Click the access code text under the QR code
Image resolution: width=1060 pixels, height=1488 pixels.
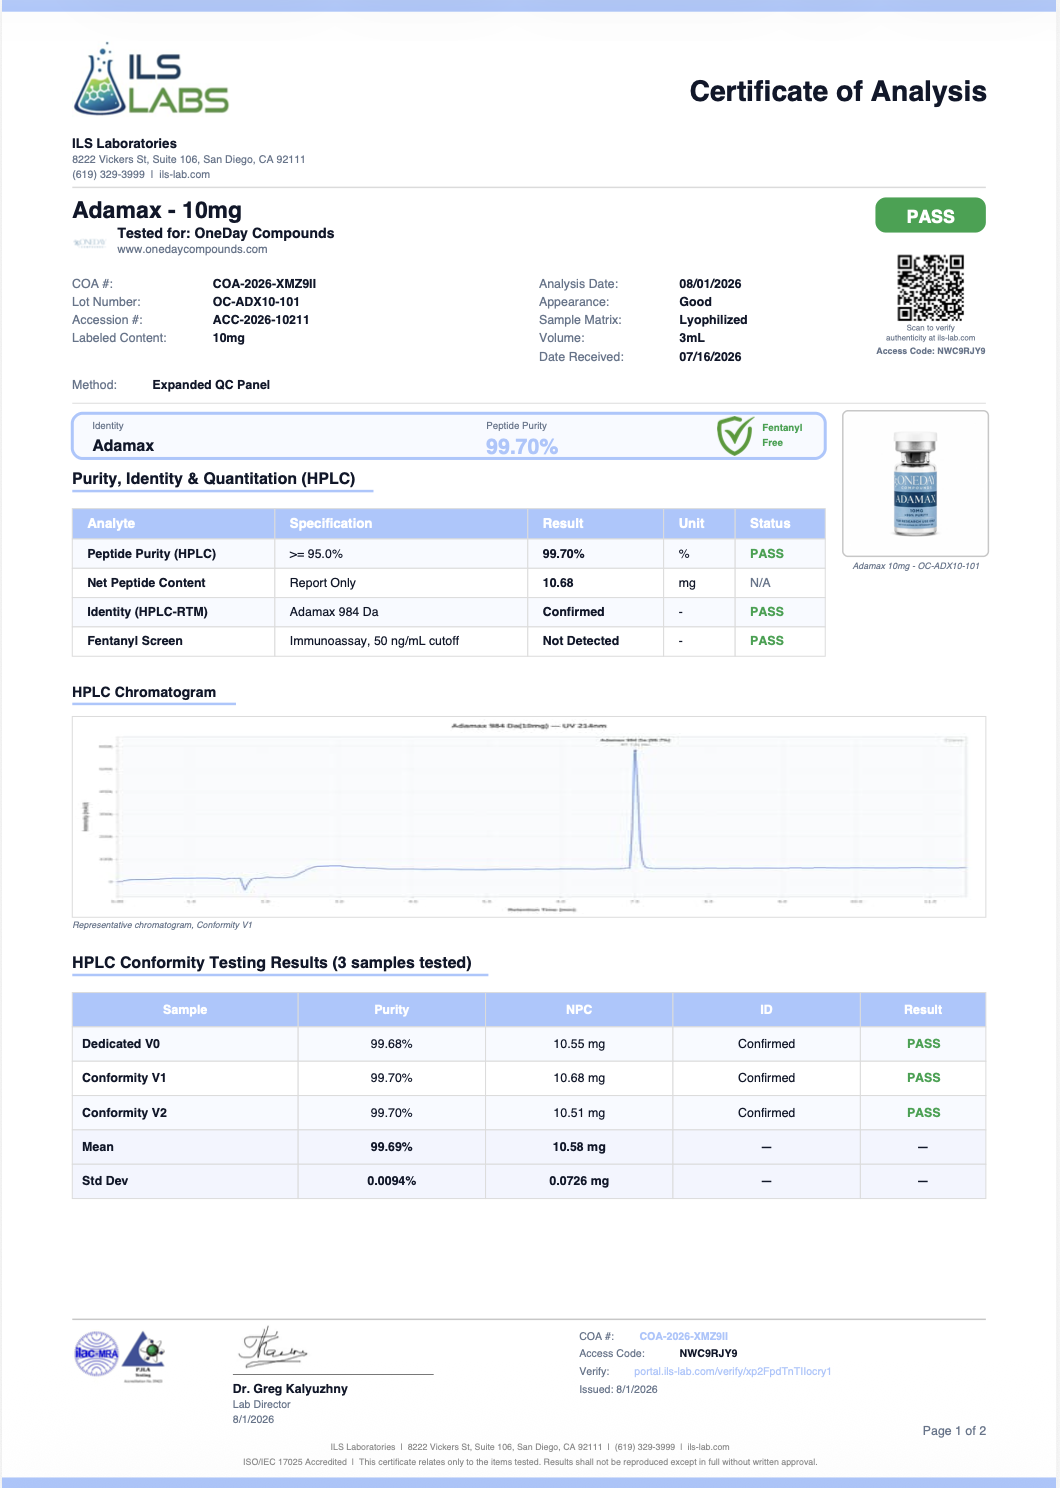pyautogui.click(x=931, y=351)
